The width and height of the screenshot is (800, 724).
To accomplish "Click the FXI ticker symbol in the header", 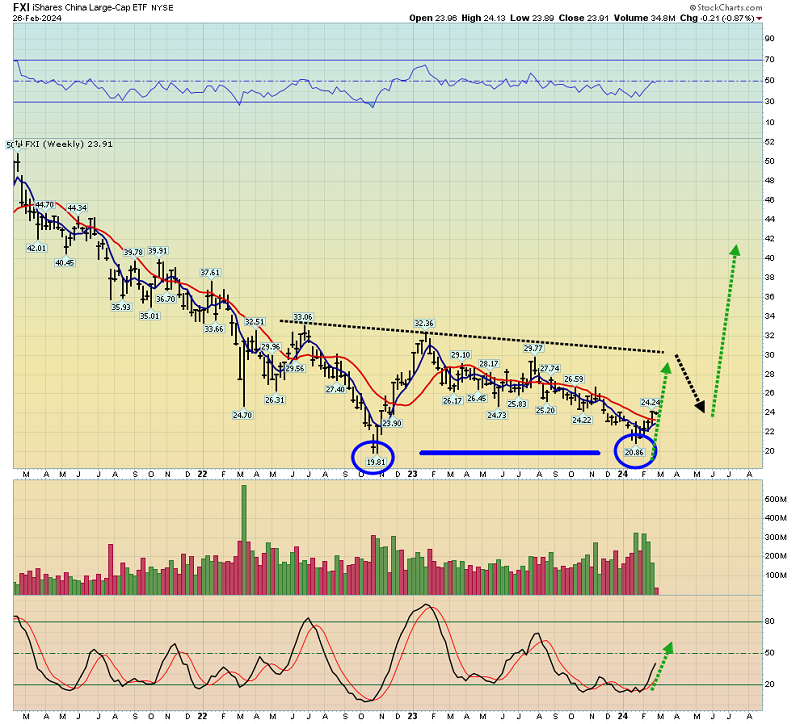I will tap(21, 7).
